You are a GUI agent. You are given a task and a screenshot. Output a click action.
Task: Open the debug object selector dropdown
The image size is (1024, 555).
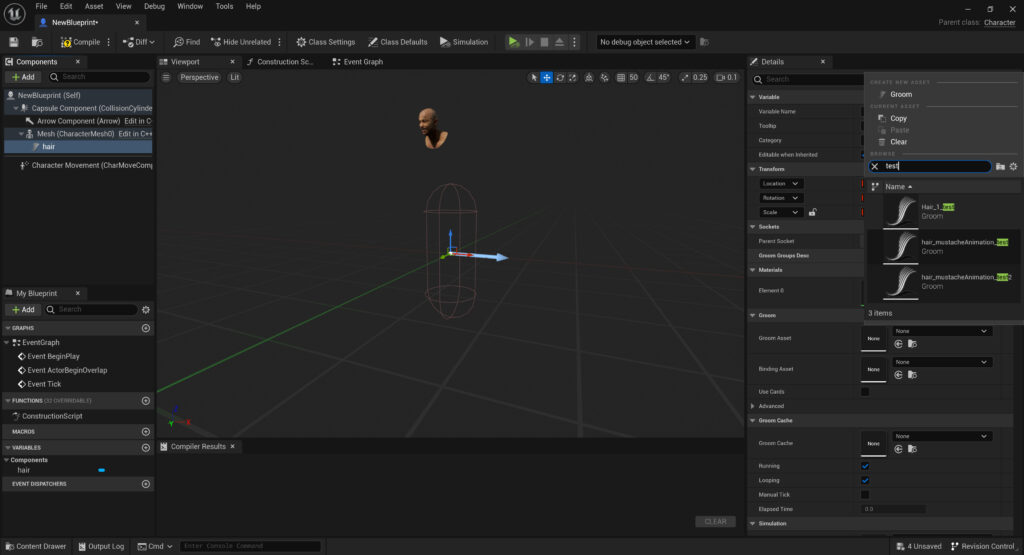(x=645, y=42)
